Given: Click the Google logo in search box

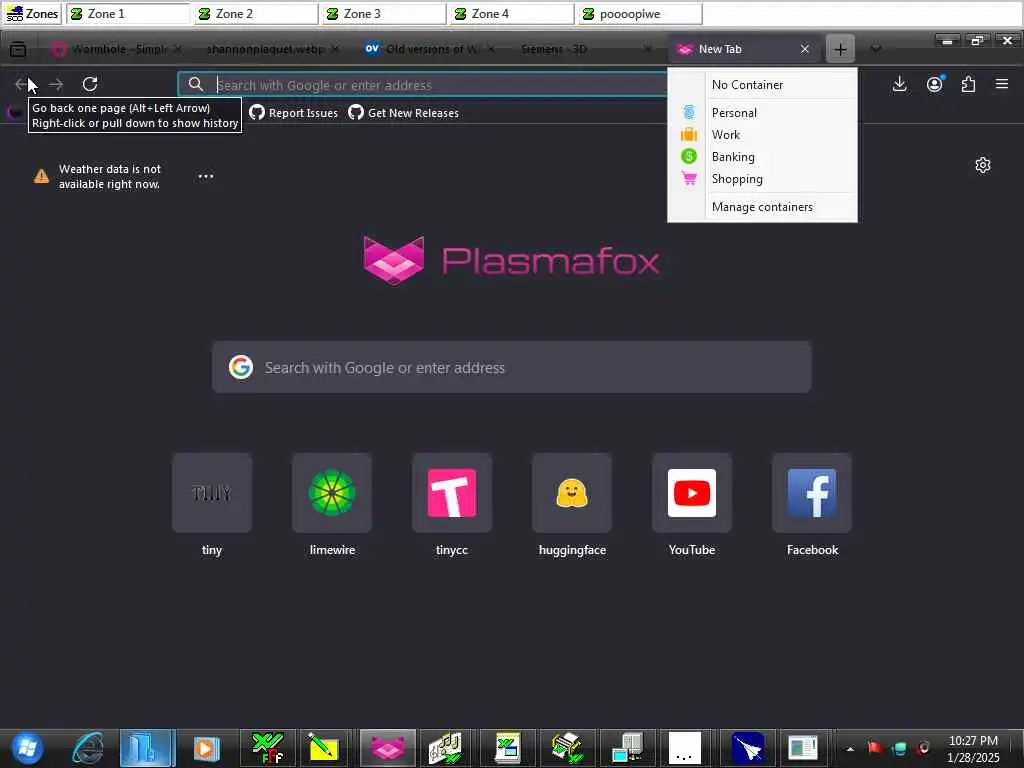Looking at the screenshot, I should (x=241, y=368).
